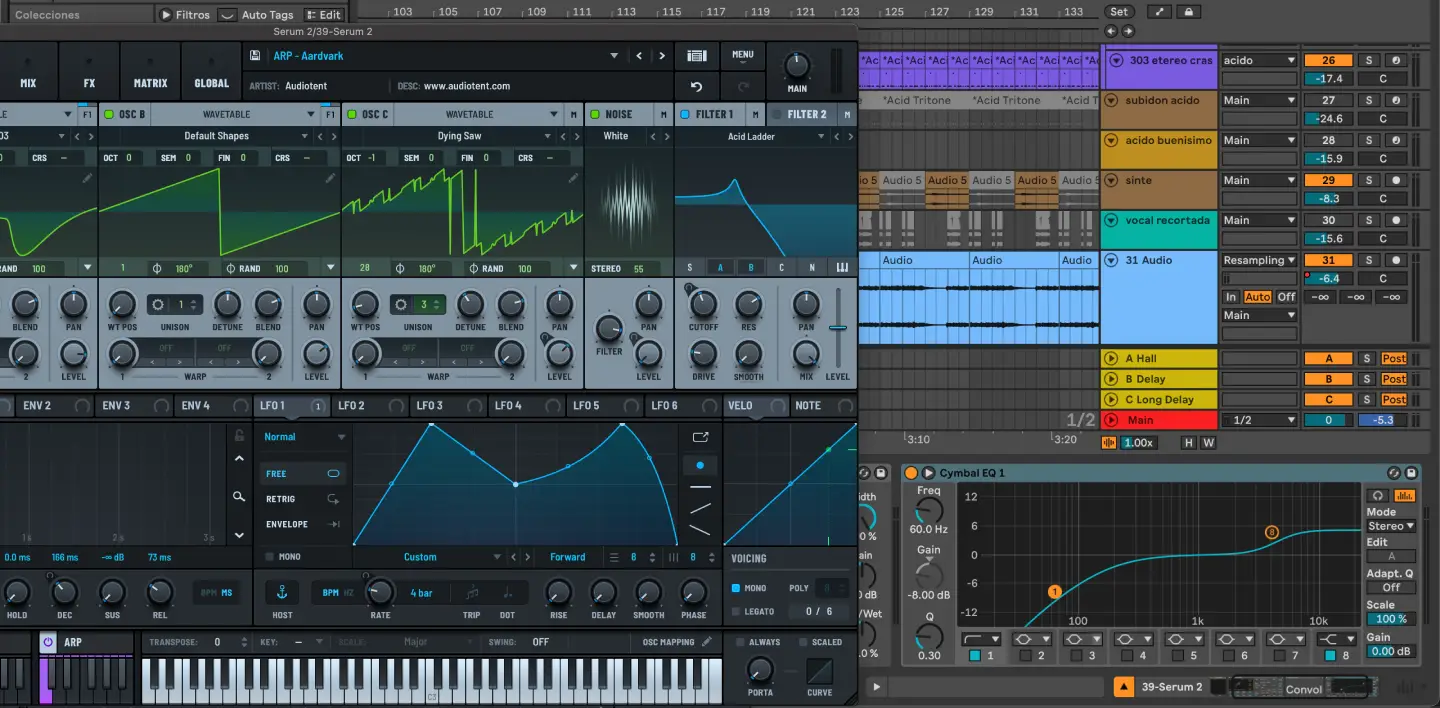
Task: Click the envelope zoom magnifier icon
Action: tap(238, 496)
